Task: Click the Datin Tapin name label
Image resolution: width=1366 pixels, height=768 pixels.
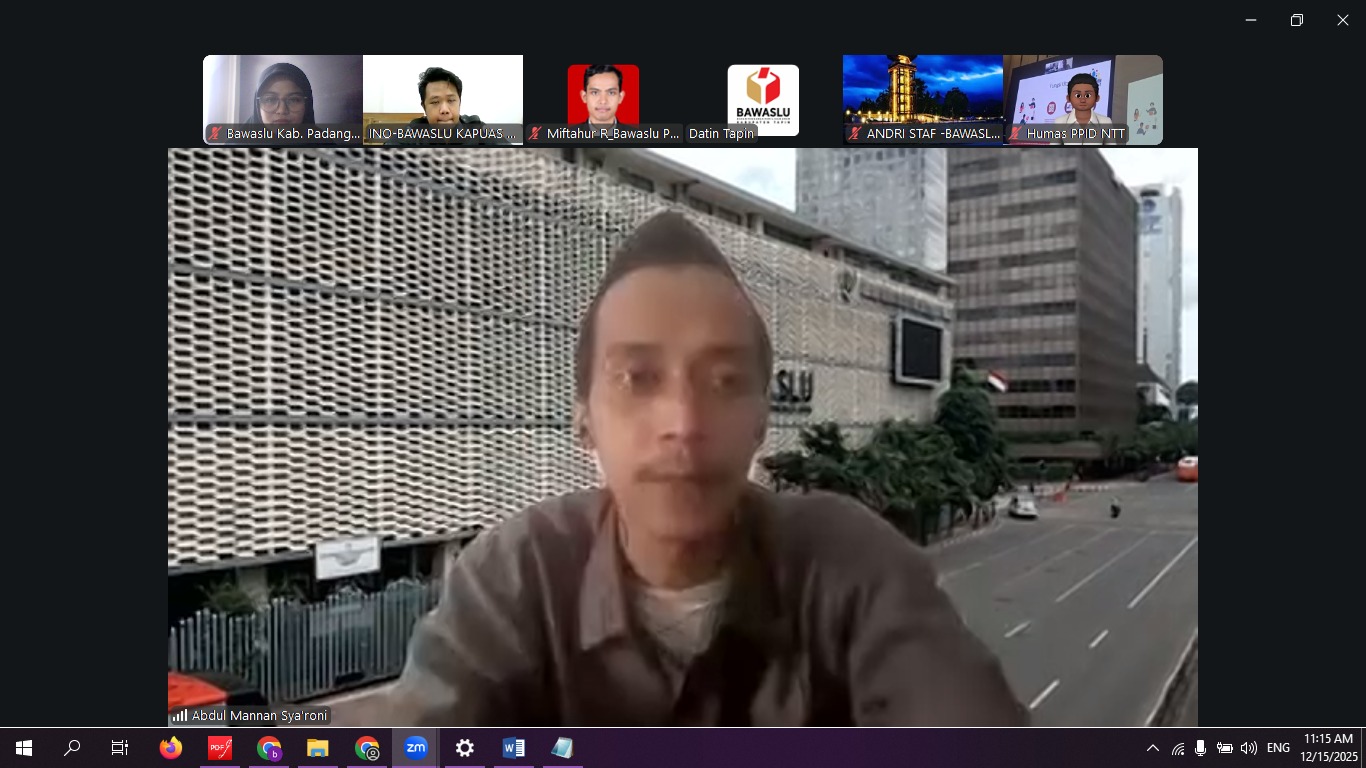Action: (722, 133)
